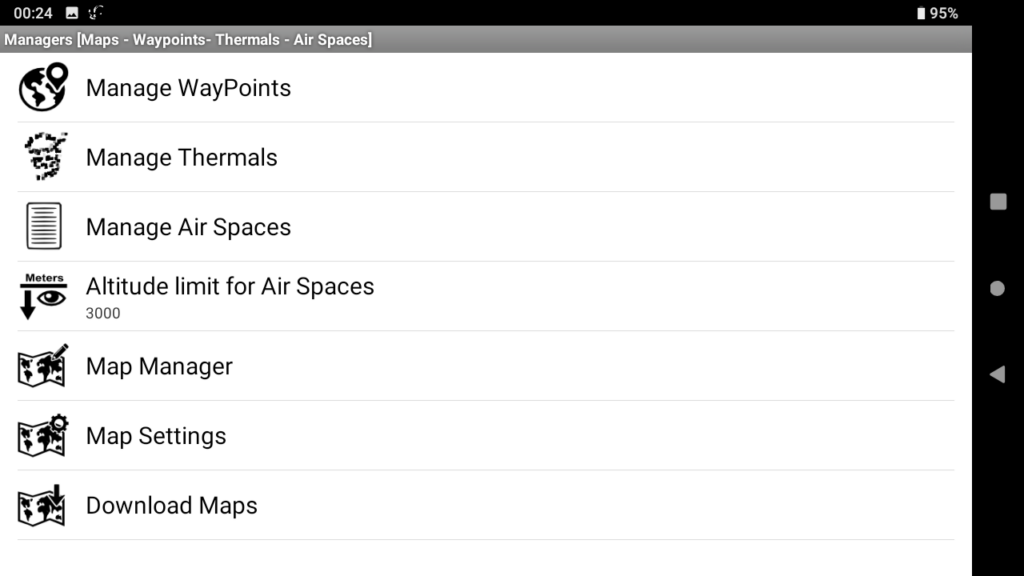Open the Map Manager entry
The image size is (1024, 576).
[x=485, y=366]
